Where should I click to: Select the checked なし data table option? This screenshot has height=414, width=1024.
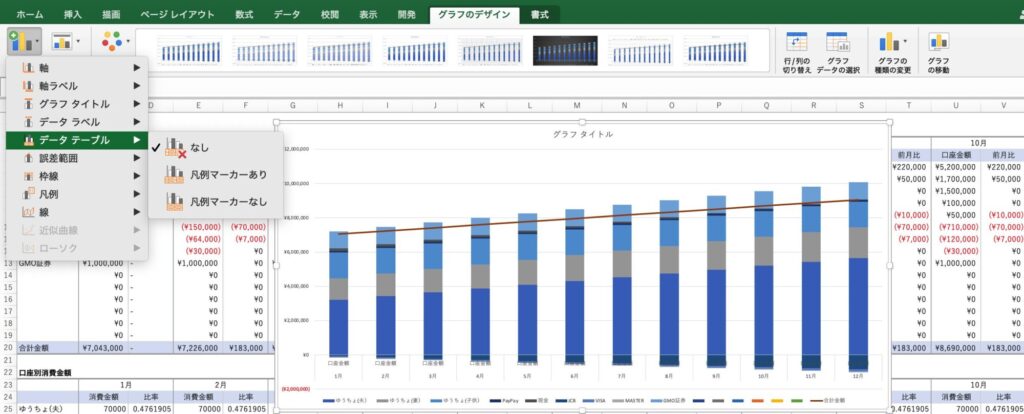click(199, 148)
